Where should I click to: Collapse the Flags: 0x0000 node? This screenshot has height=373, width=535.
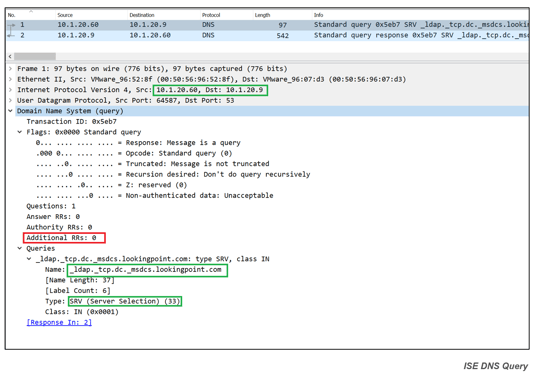pos(20,132)
